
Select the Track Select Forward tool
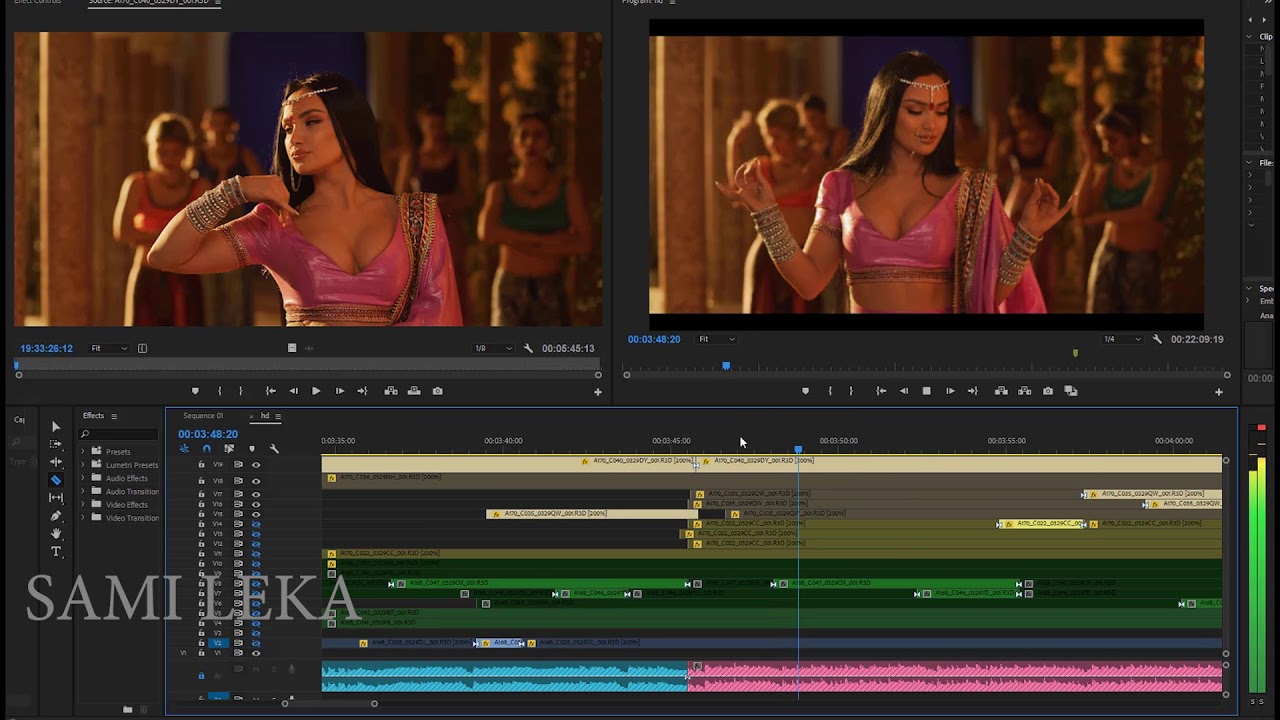56,444
